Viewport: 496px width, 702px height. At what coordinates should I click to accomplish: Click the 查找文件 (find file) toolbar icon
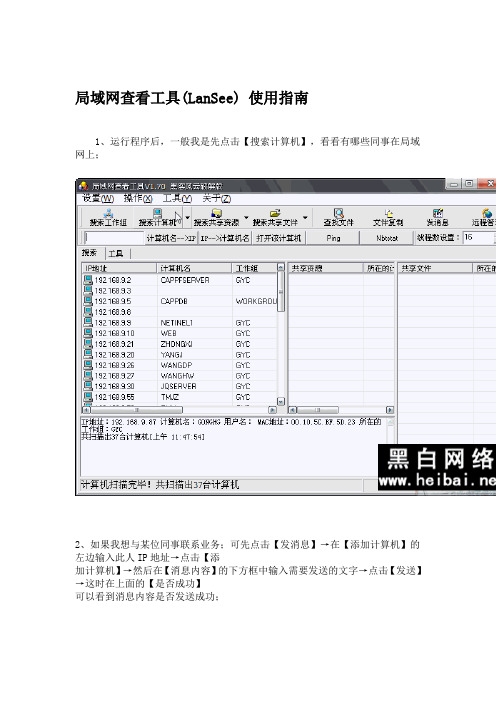tap(338, 213)
